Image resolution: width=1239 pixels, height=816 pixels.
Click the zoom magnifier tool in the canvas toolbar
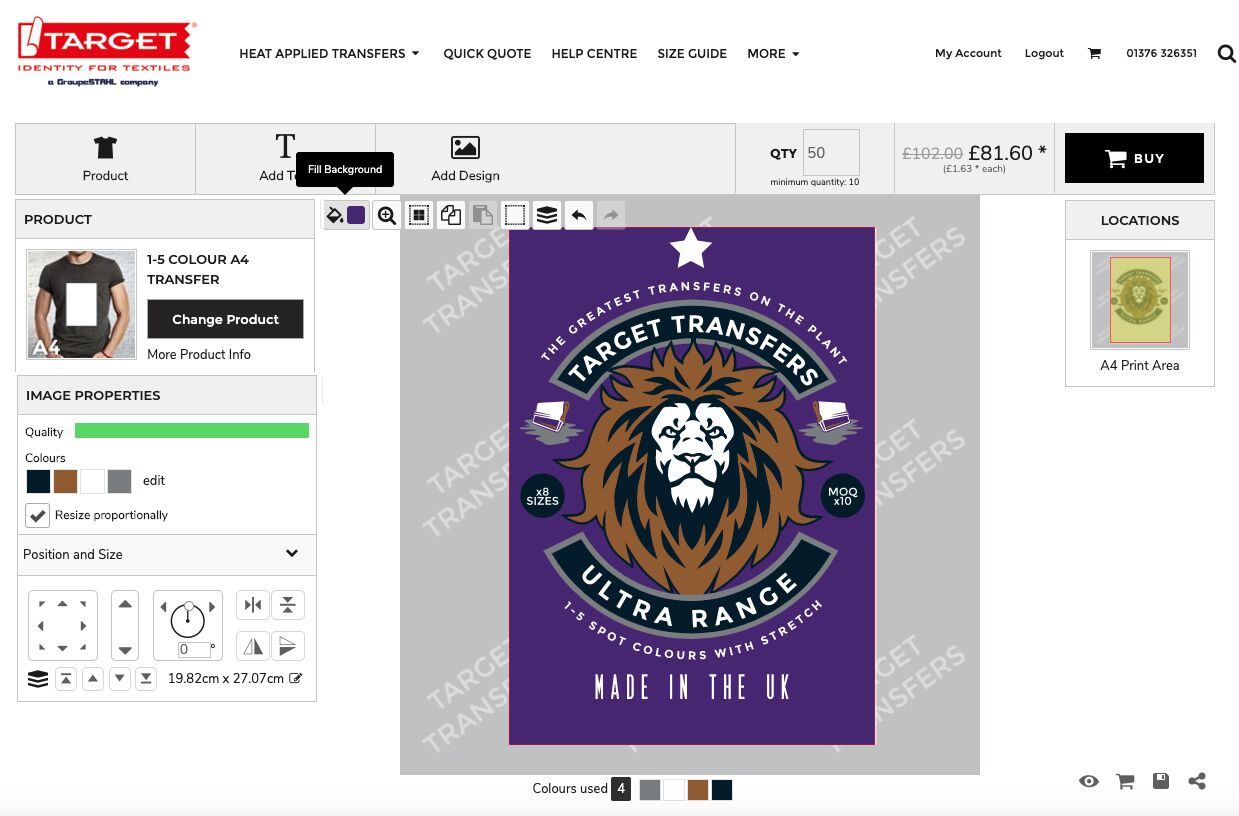[x=387, y=215]
